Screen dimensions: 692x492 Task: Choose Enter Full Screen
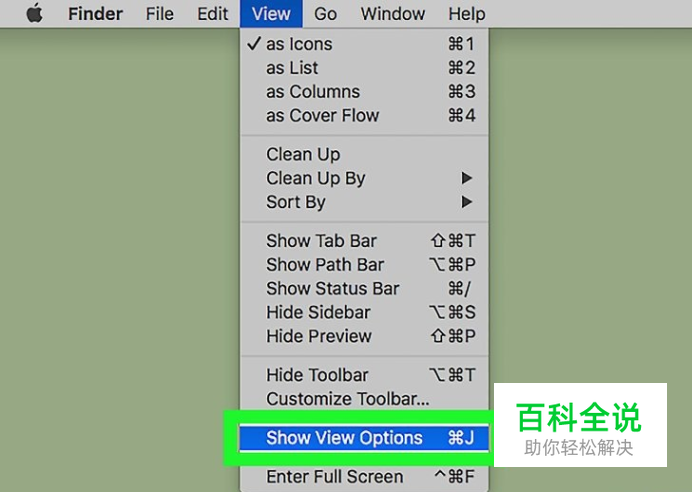pos(364,477)
